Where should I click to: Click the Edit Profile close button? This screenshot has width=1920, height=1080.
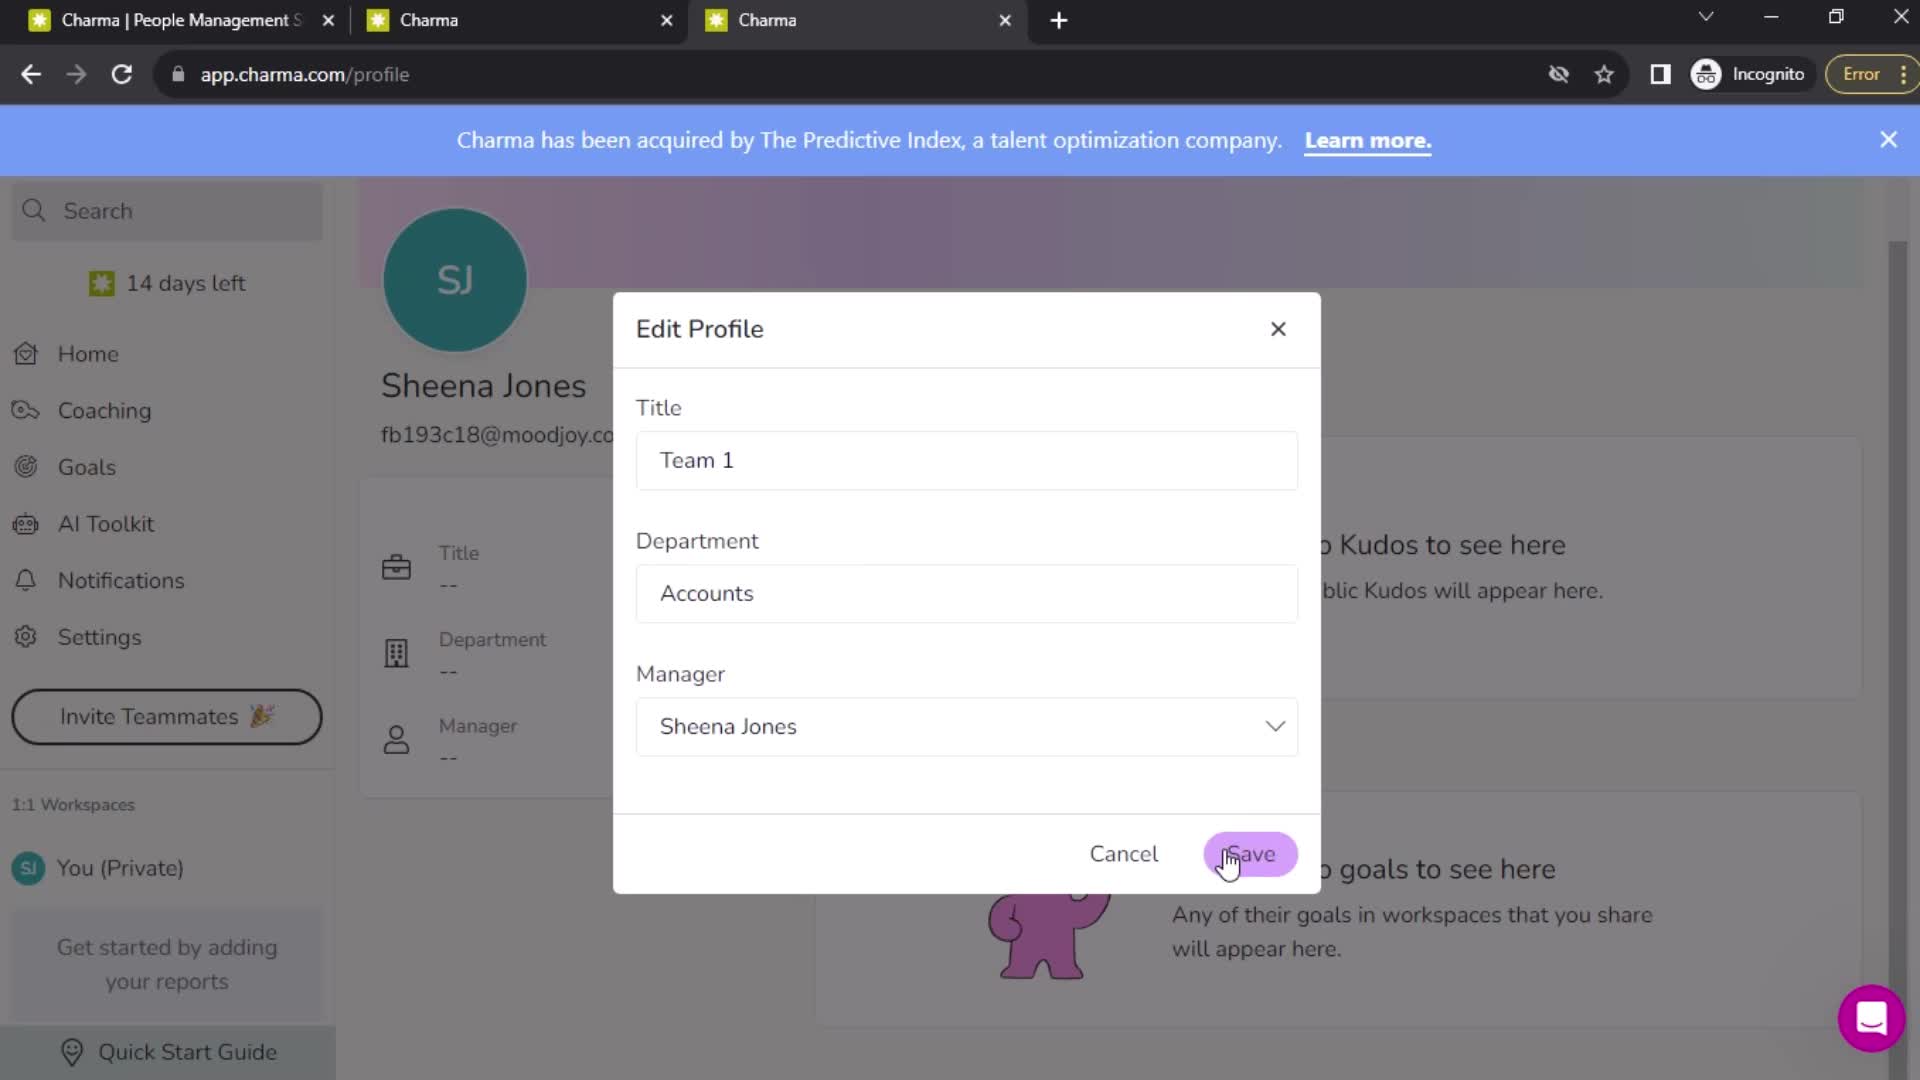1276,328
